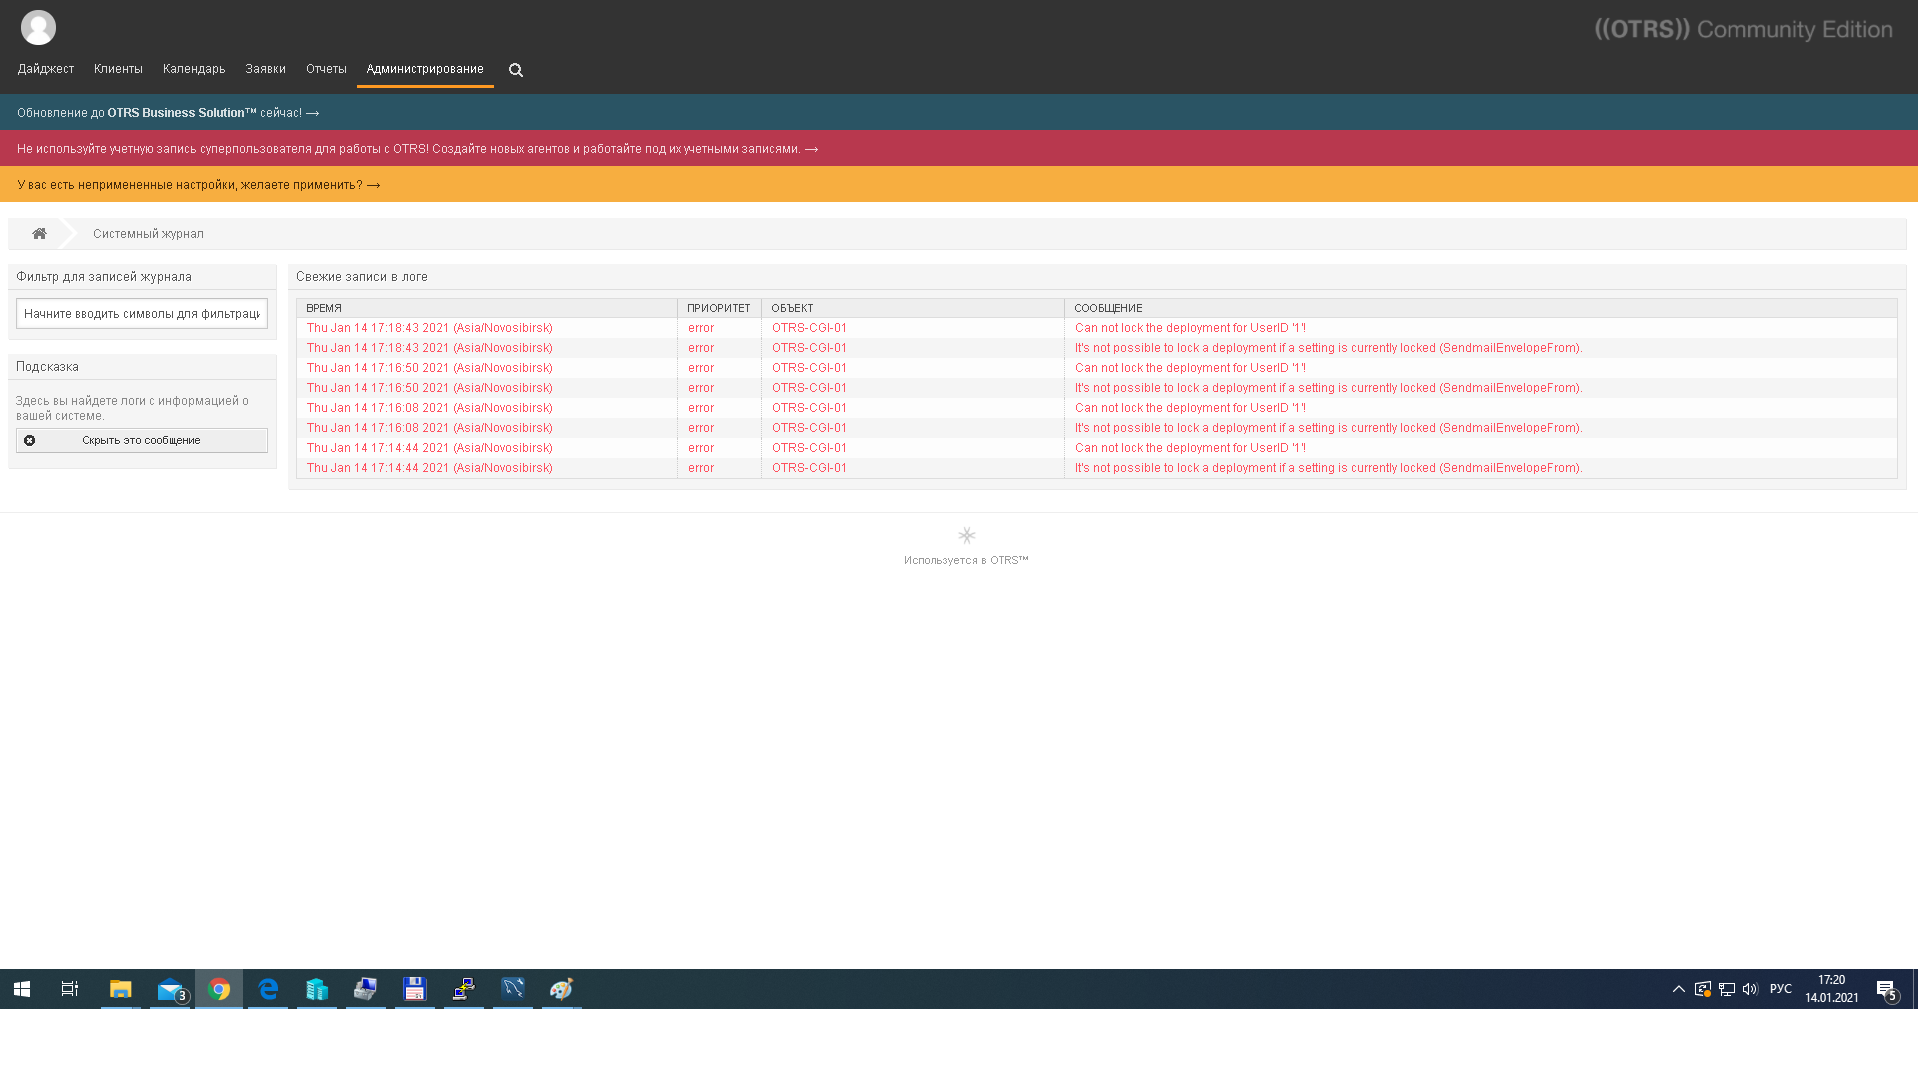Switch input language РУС indicator
The width and height of the screenshot is (1920, 1080).
[1781, 989]
